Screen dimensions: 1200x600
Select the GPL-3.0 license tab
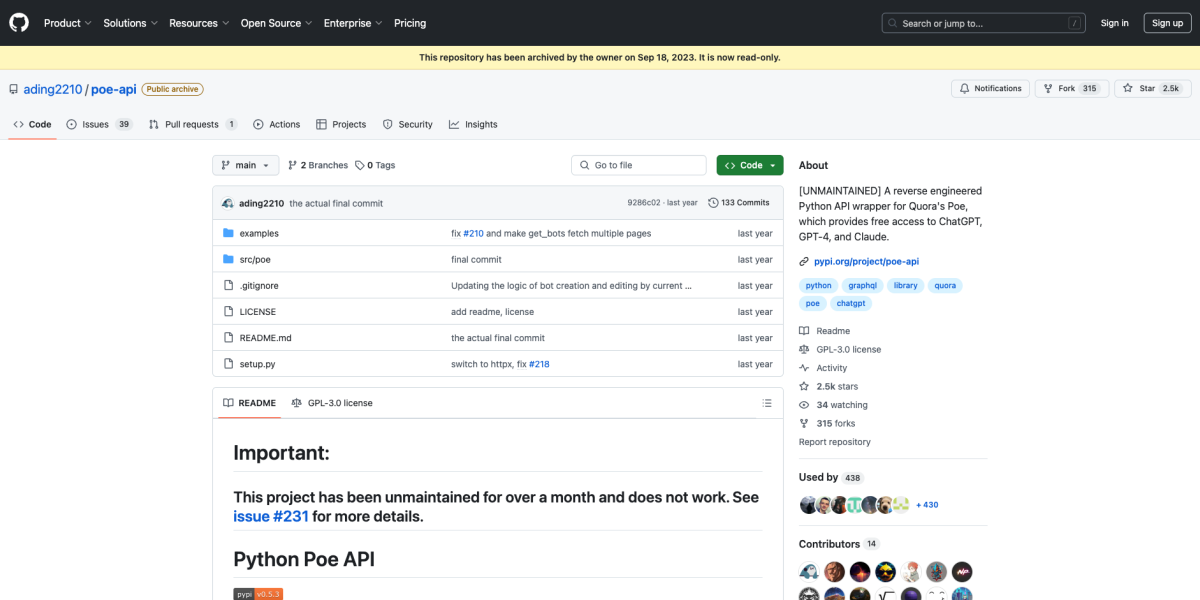(332, 403)
